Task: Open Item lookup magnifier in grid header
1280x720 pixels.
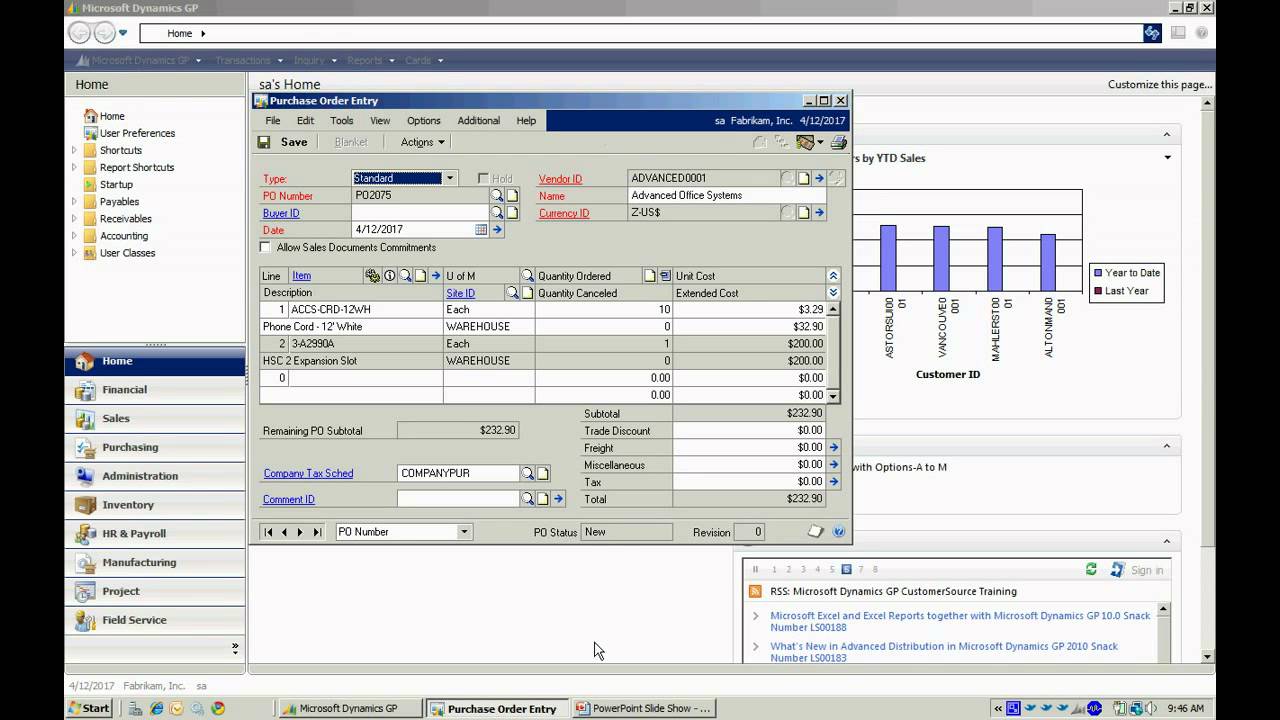Action: coord(405,276)
